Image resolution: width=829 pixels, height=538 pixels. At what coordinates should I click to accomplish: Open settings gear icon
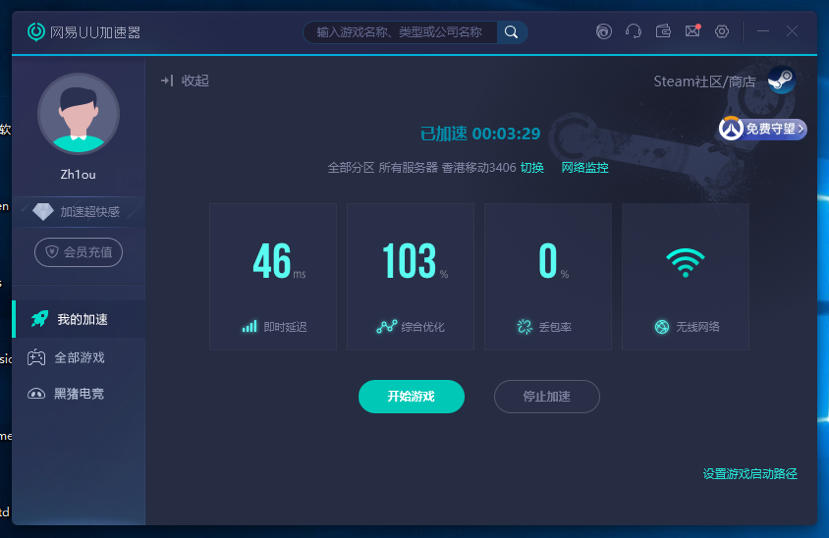[722, 32]
